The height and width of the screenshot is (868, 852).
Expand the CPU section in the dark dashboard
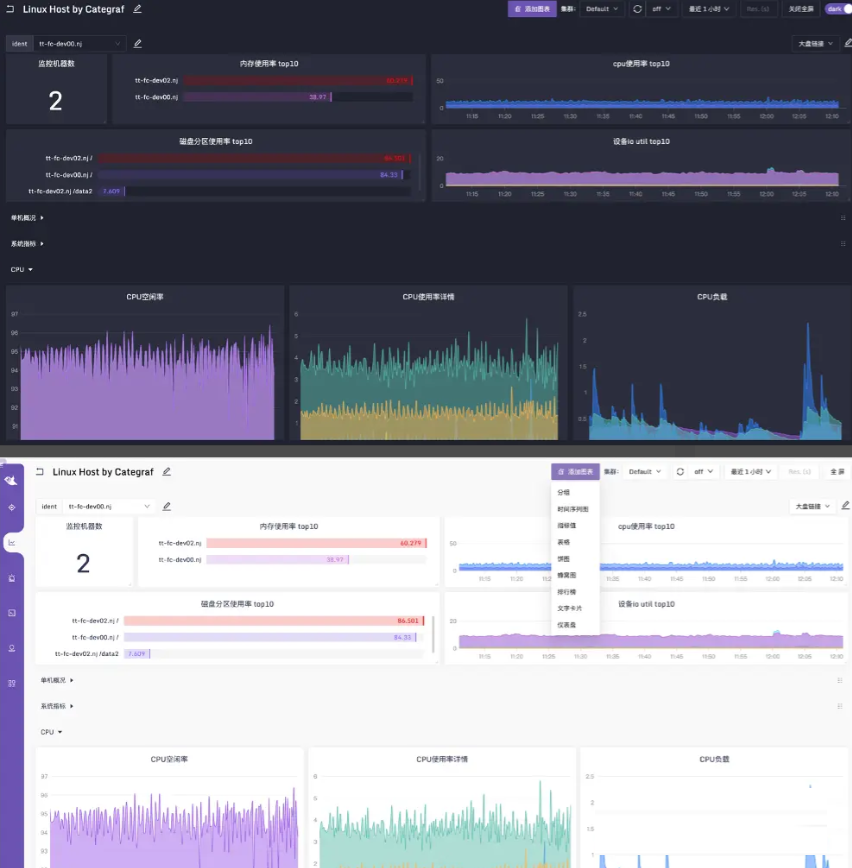(x=22, y=270)
